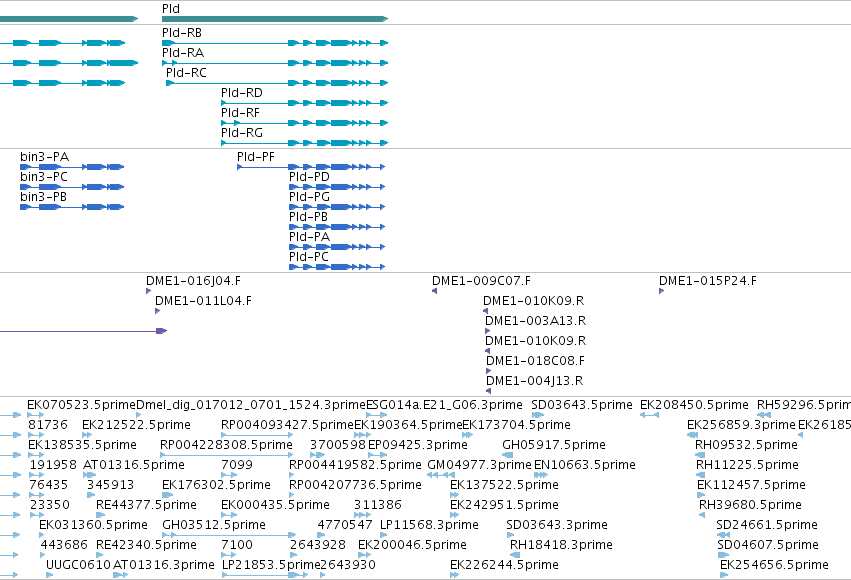
Task: Select the ESG014a.E21_G06.3prime label
Action: click(444, 405)
